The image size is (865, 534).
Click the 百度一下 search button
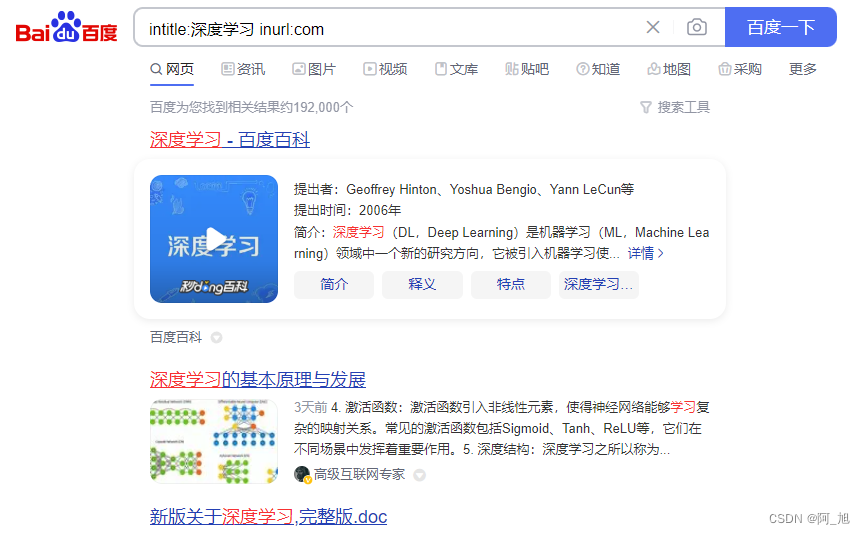click(x=781, y=27)
